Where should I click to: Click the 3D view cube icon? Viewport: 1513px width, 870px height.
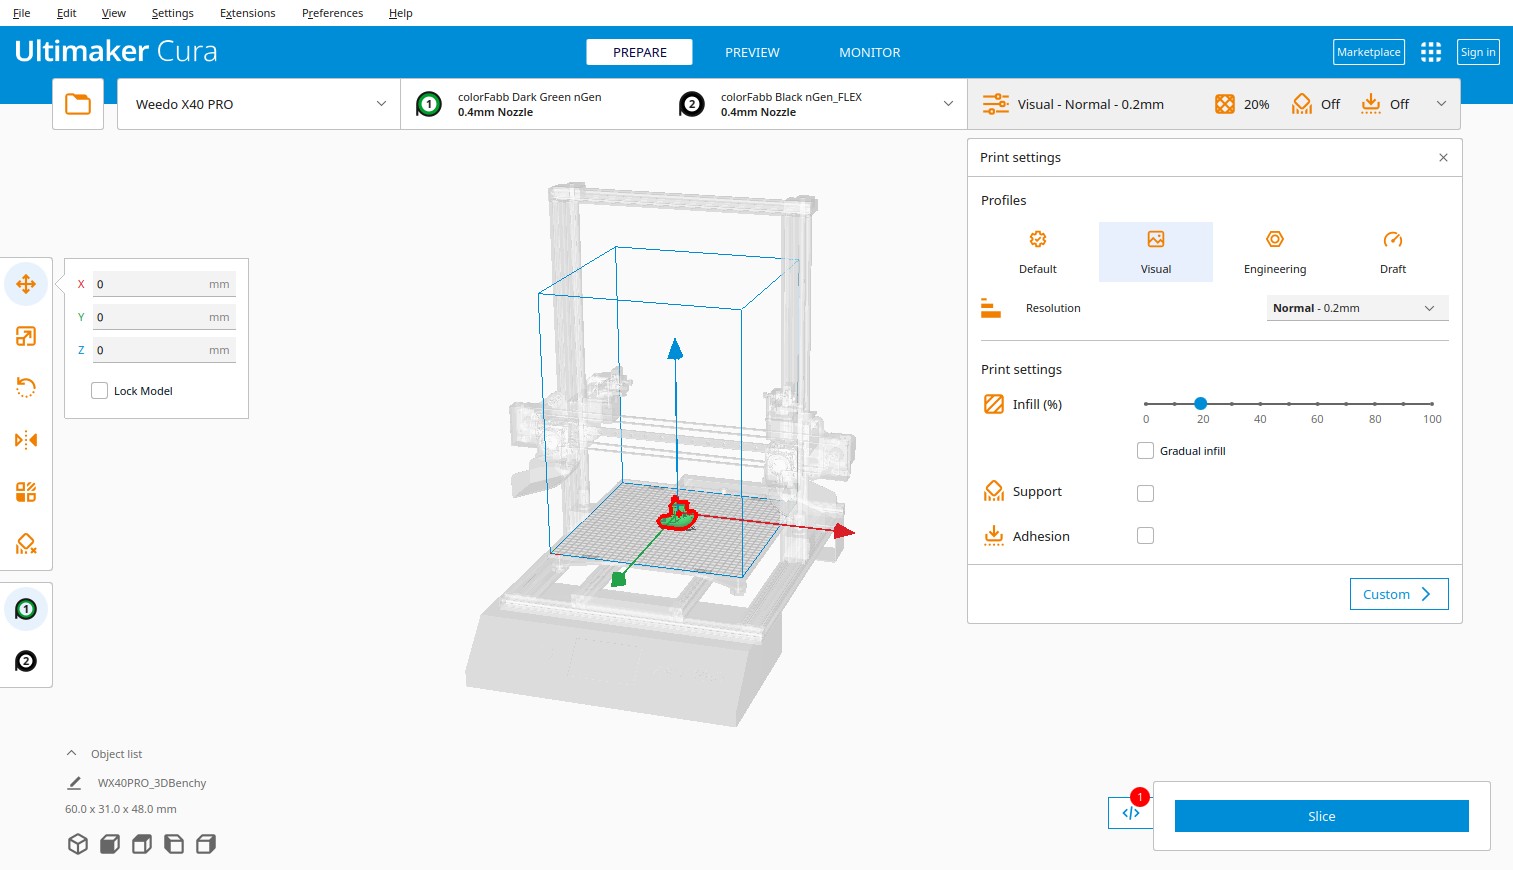(x=78, y=844)
